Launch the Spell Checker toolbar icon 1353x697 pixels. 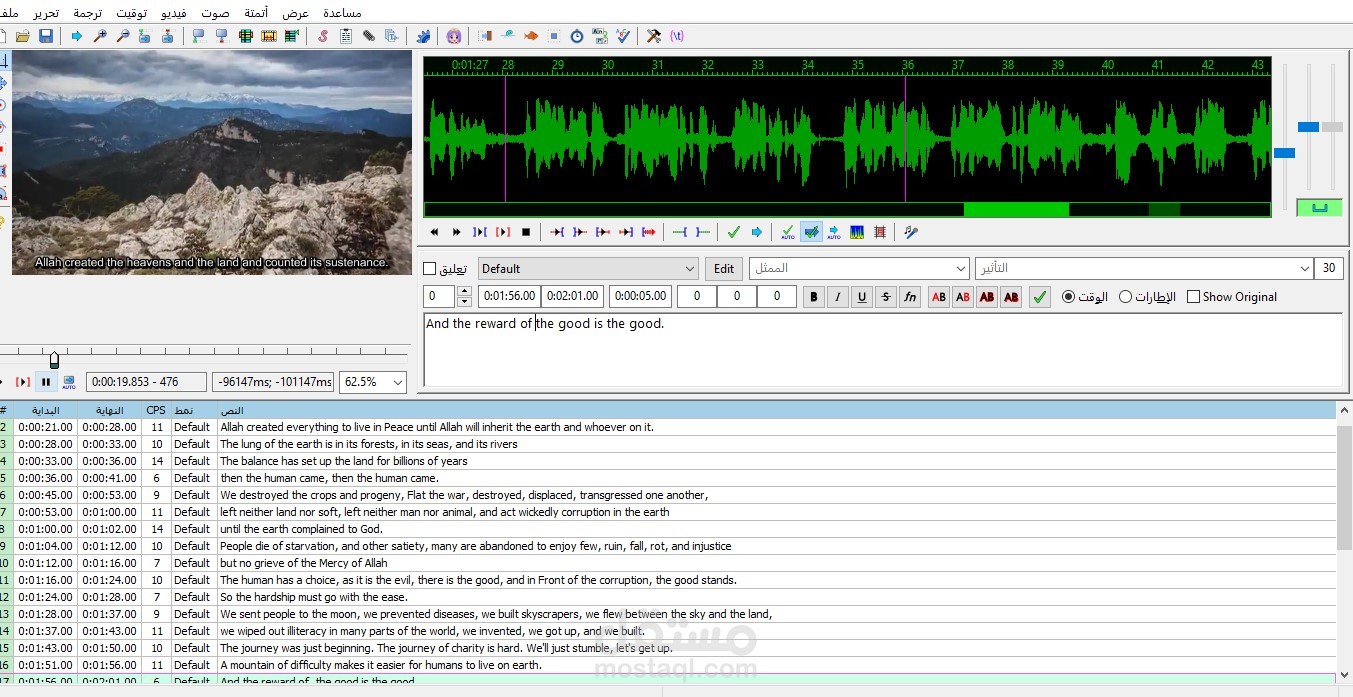click(624, 36)
